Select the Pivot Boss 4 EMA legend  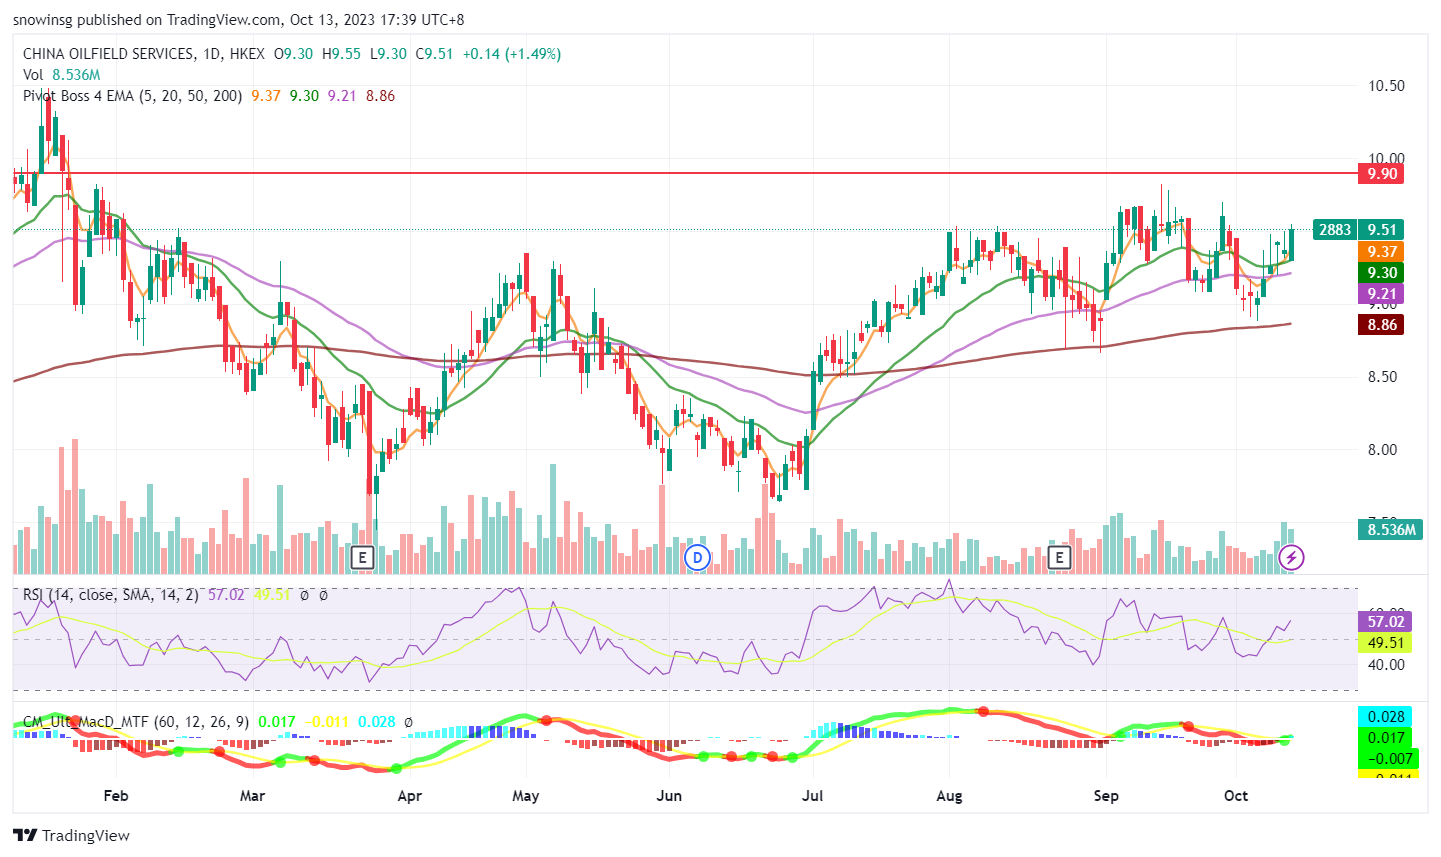132,96
